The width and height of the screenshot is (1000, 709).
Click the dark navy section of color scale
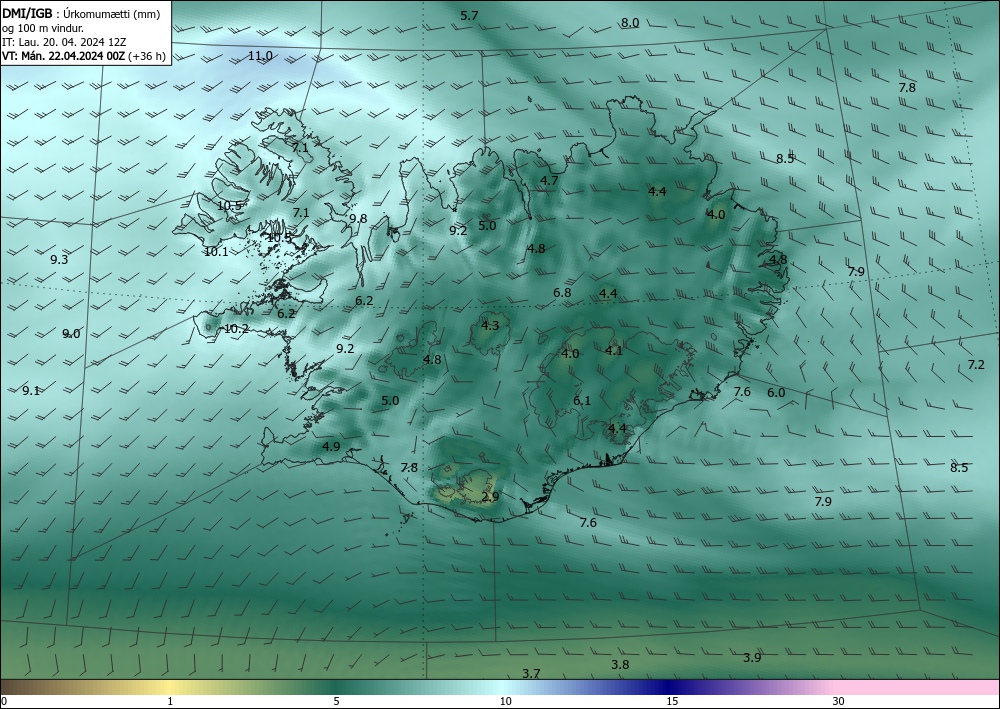pos(666,687)
